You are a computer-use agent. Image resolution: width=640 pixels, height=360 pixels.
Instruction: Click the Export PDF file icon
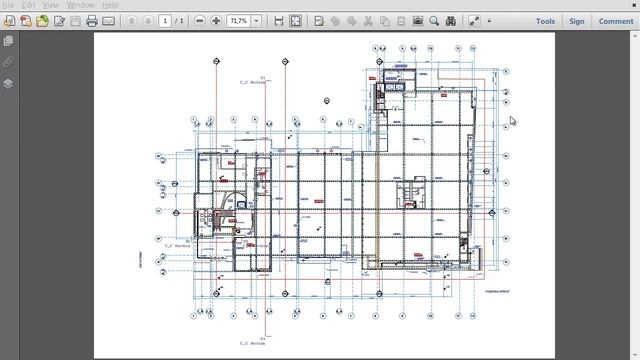26,21
